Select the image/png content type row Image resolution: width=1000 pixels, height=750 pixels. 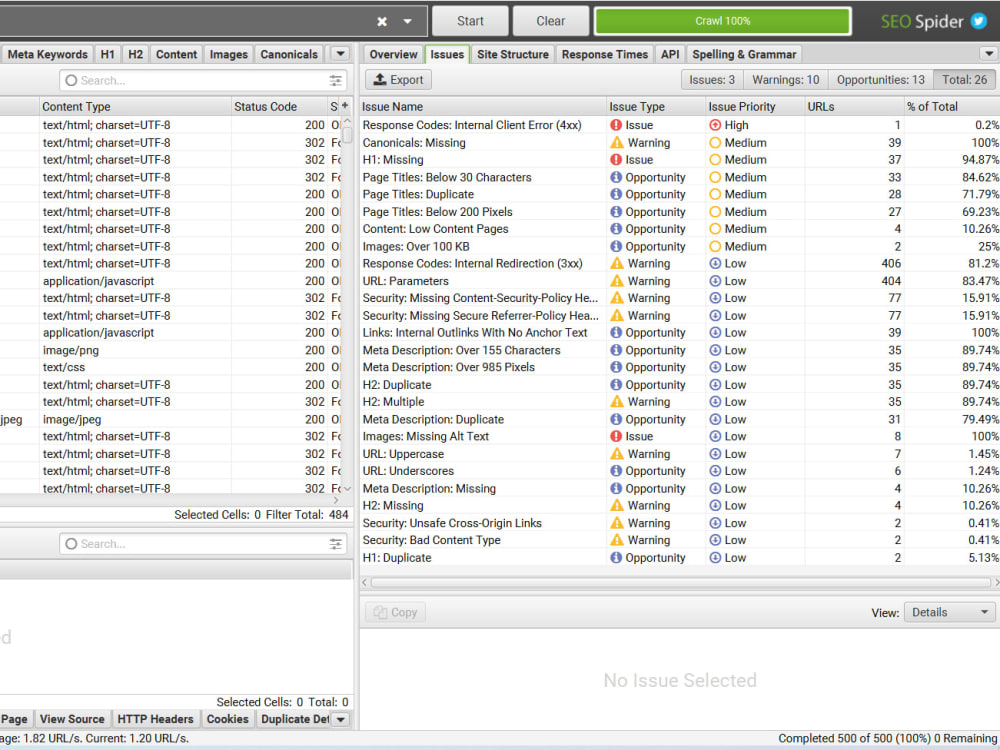[171, 350]
